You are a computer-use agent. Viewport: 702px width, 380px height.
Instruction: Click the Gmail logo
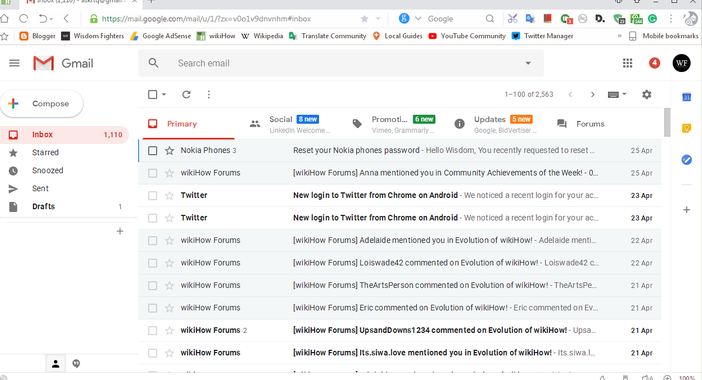[63, 63]
